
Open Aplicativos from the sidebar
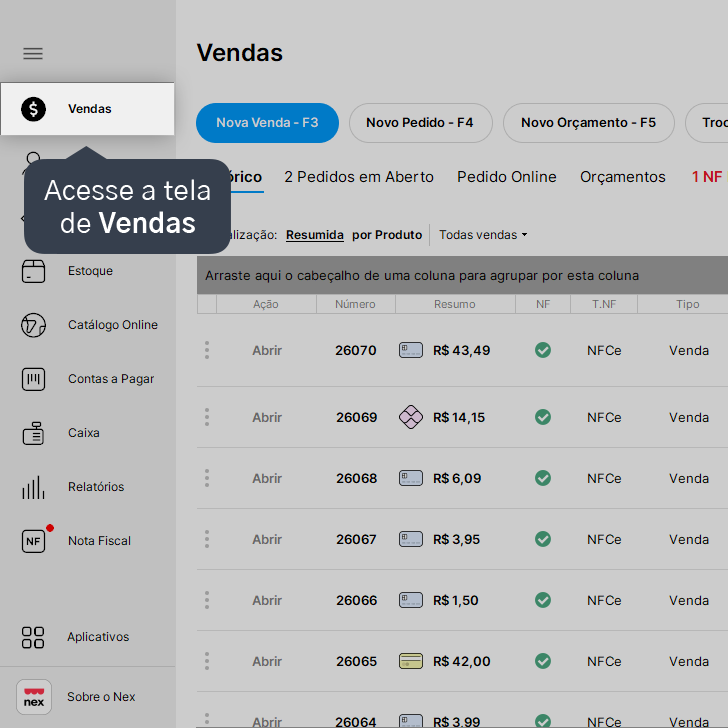click(98, 637)
